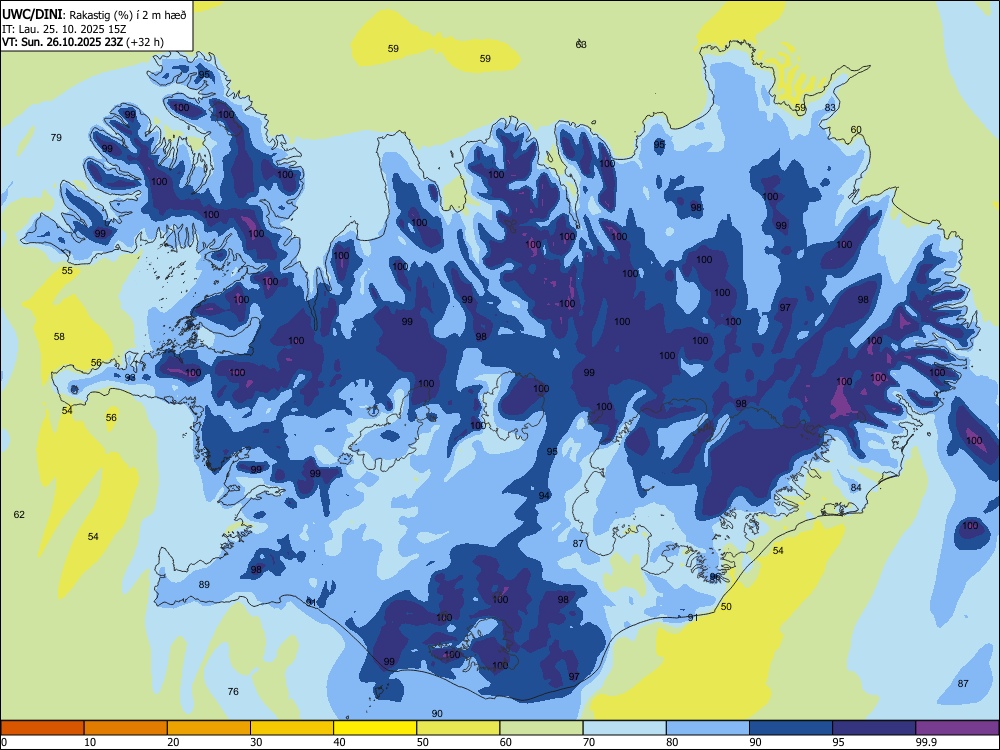Select the 10–20 orange legend swatch
The height and width of the screenshot is (750, 1000).
click(x=126, y=728)
